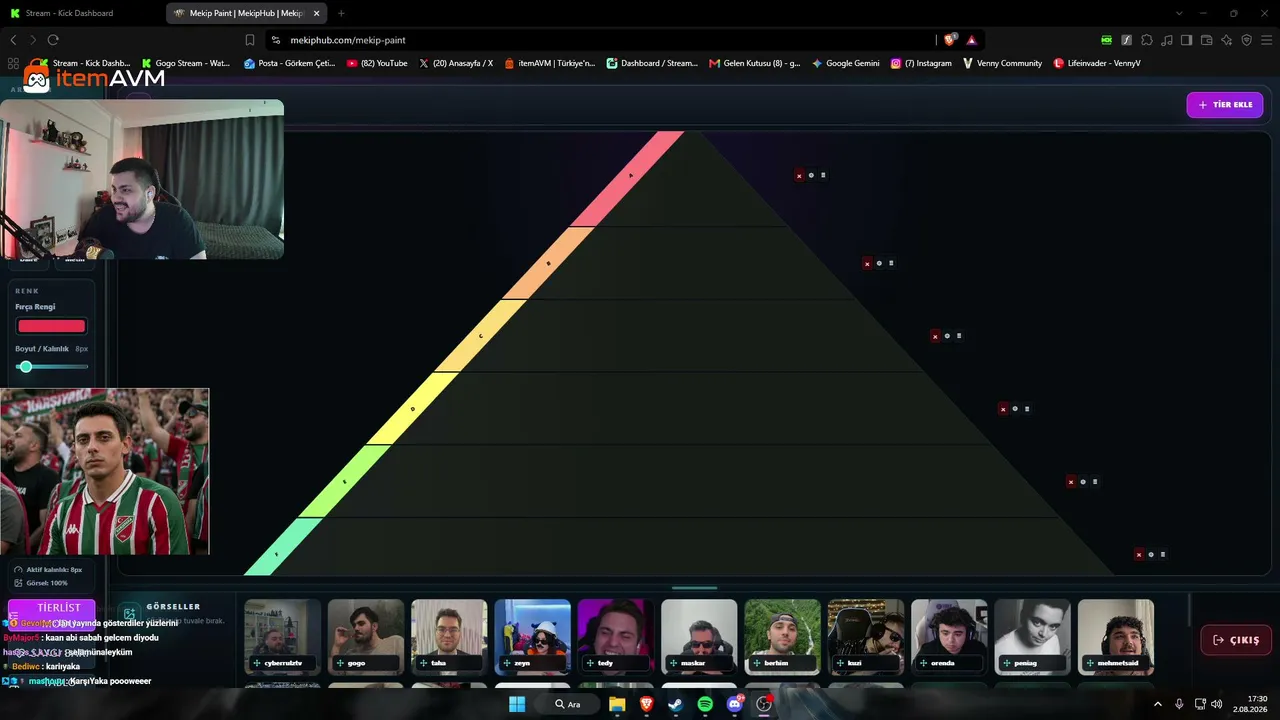Open the tab search dropdown arrow

[1178, 13]
